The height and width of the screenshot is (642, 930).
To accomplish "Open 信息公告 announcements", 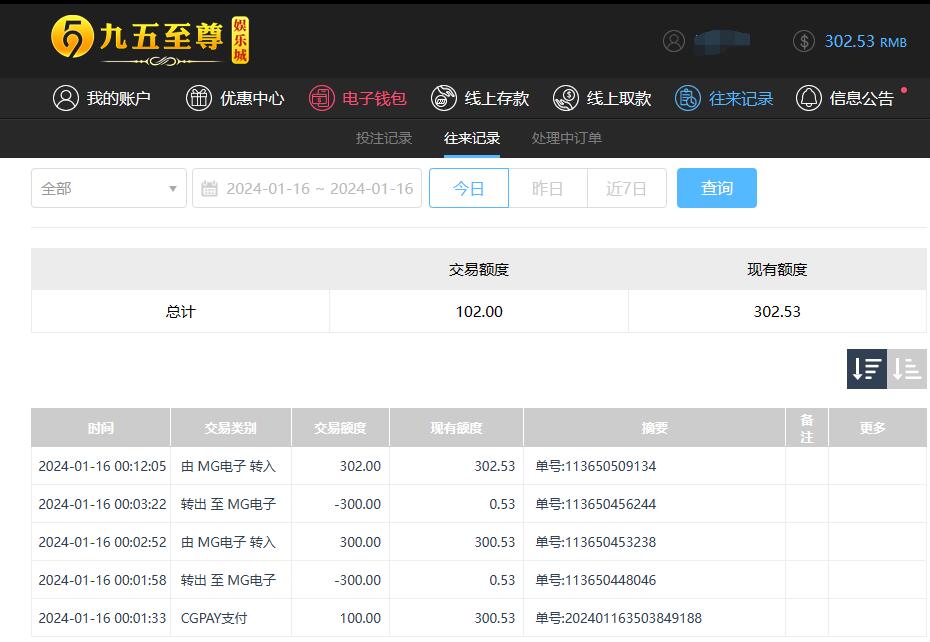I will pos(845,98).
